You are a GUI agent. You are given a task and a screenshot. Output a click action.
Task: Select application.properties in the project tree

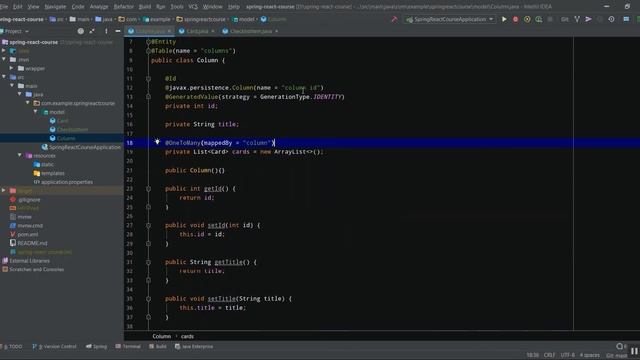[67, 182]
